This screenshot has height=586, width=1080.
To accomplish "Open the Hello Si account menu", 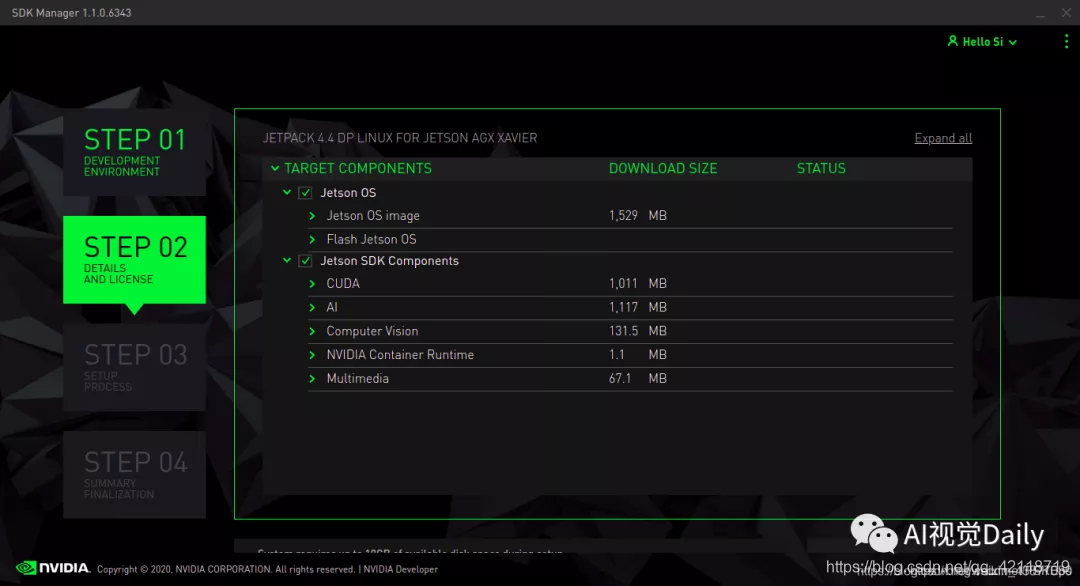I will 982,42.
